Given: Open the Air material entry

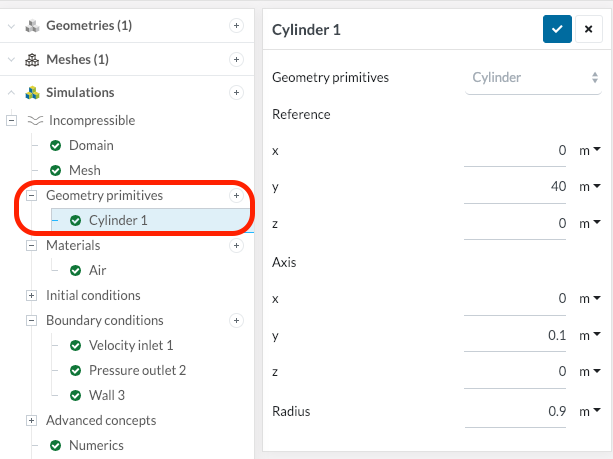Looking at the screenshot, I should (97, 270).
